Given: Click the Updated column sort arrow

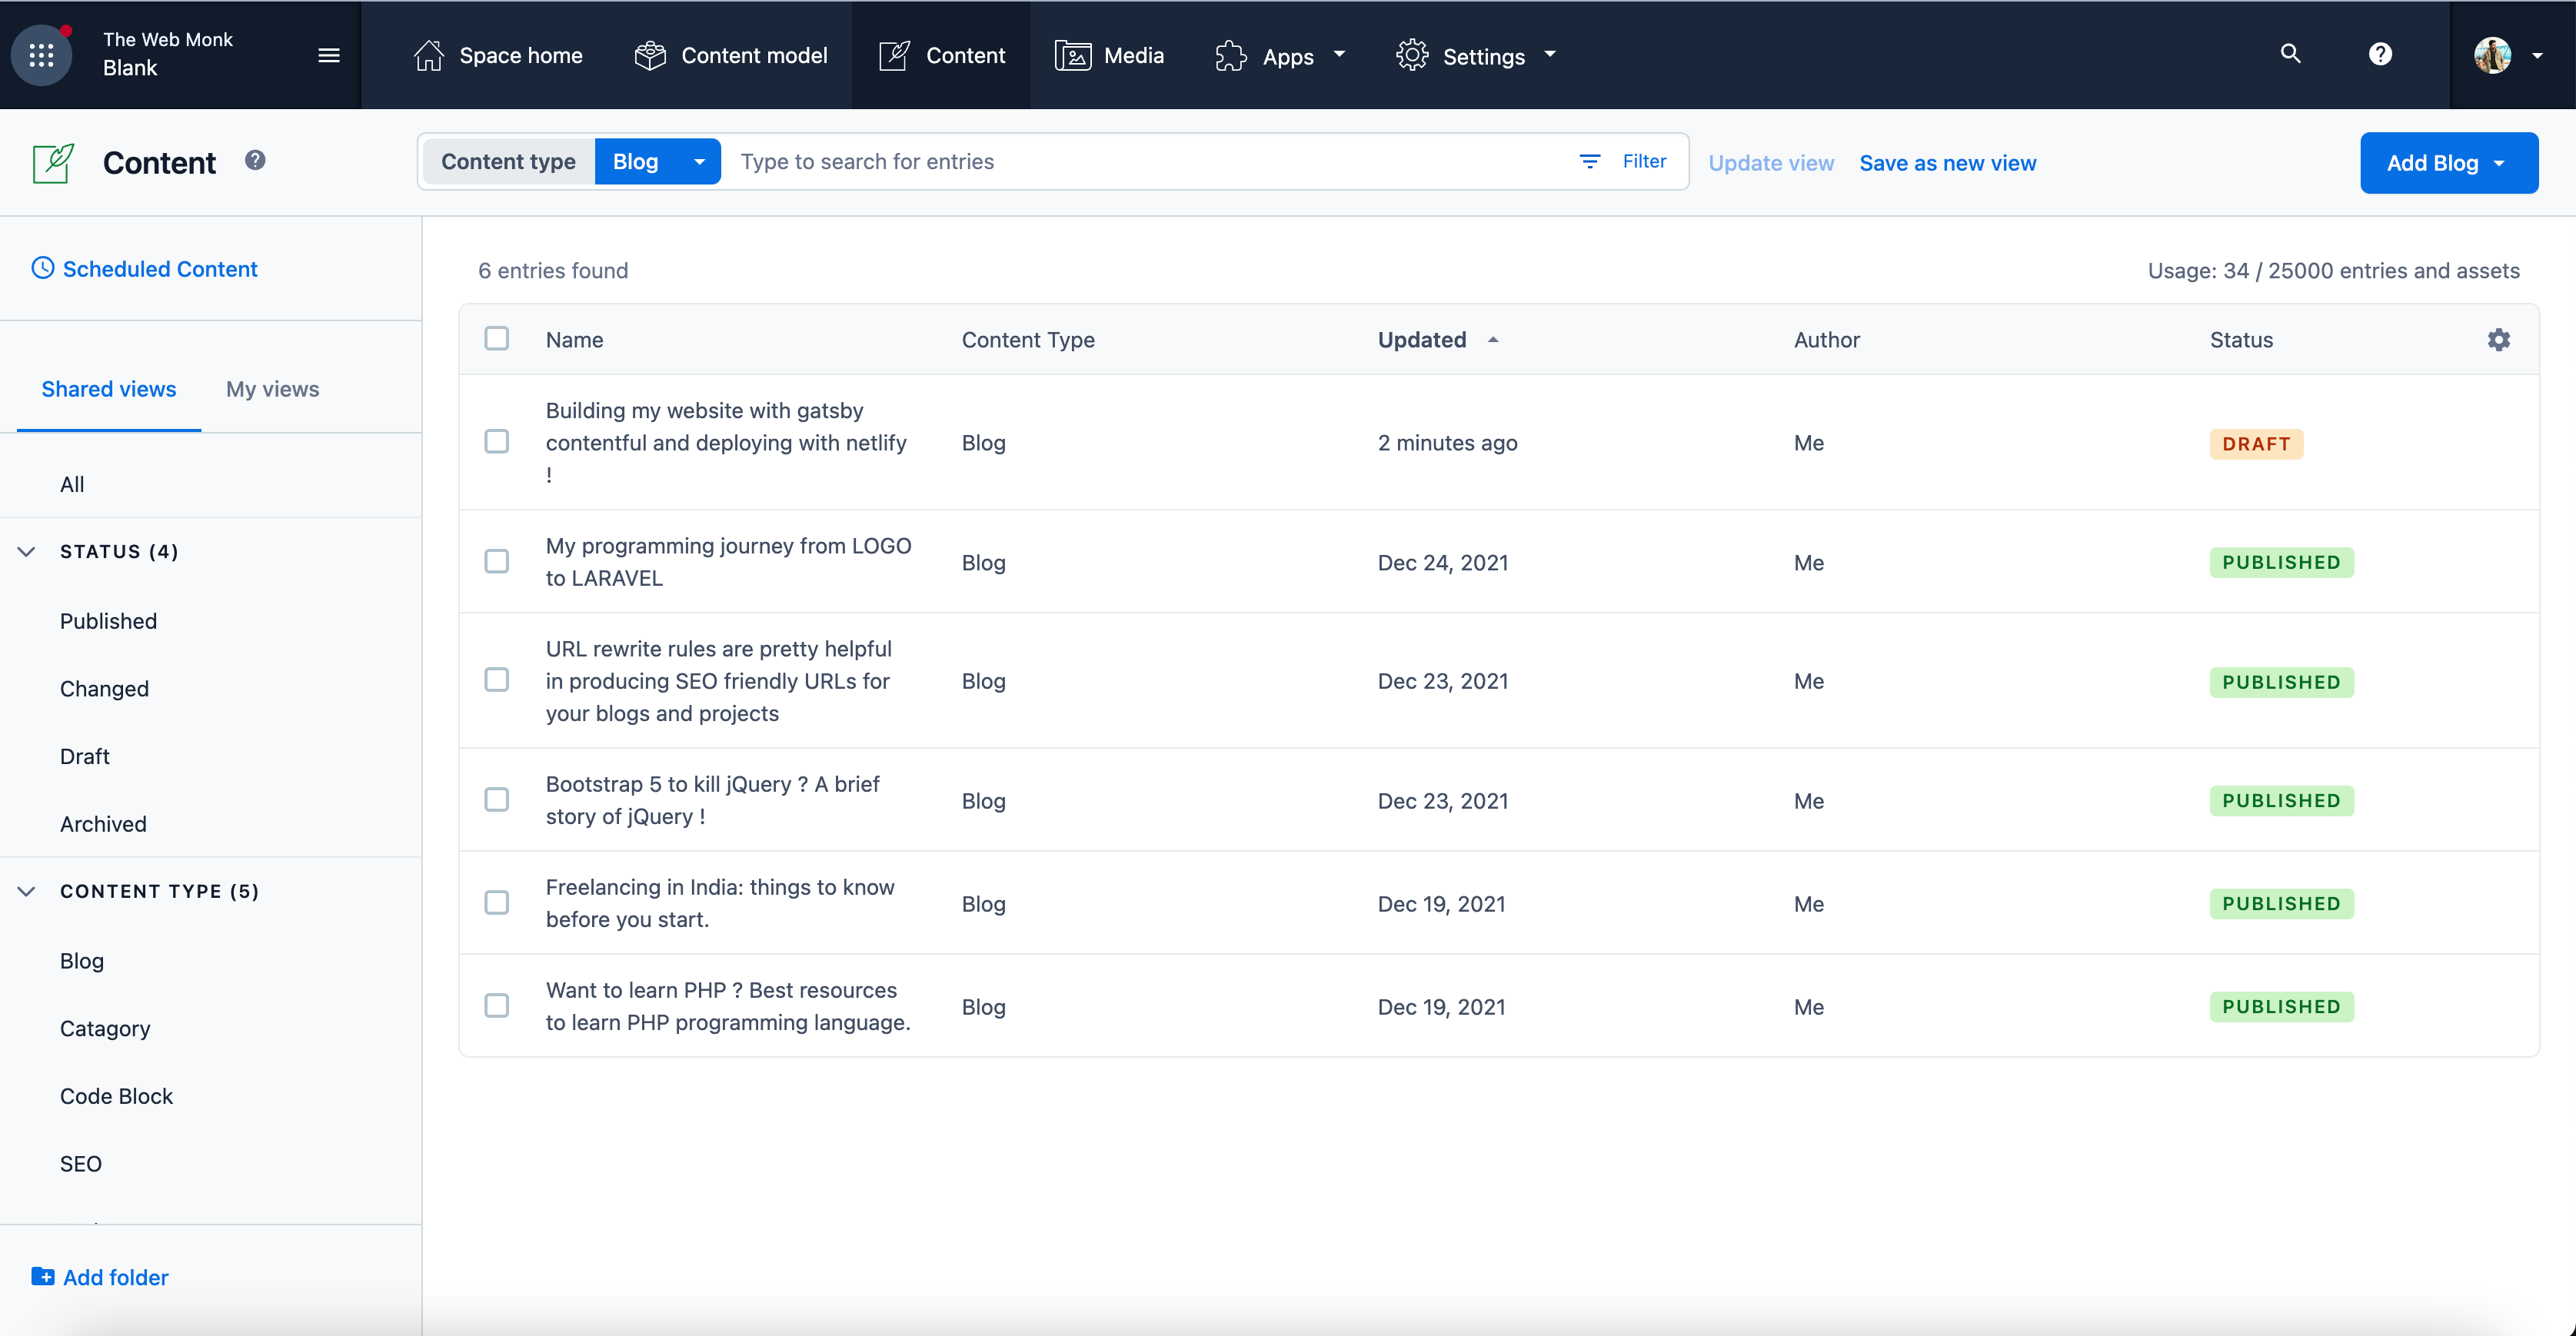Looking at the screenshot, I should tap(1493, 340).
